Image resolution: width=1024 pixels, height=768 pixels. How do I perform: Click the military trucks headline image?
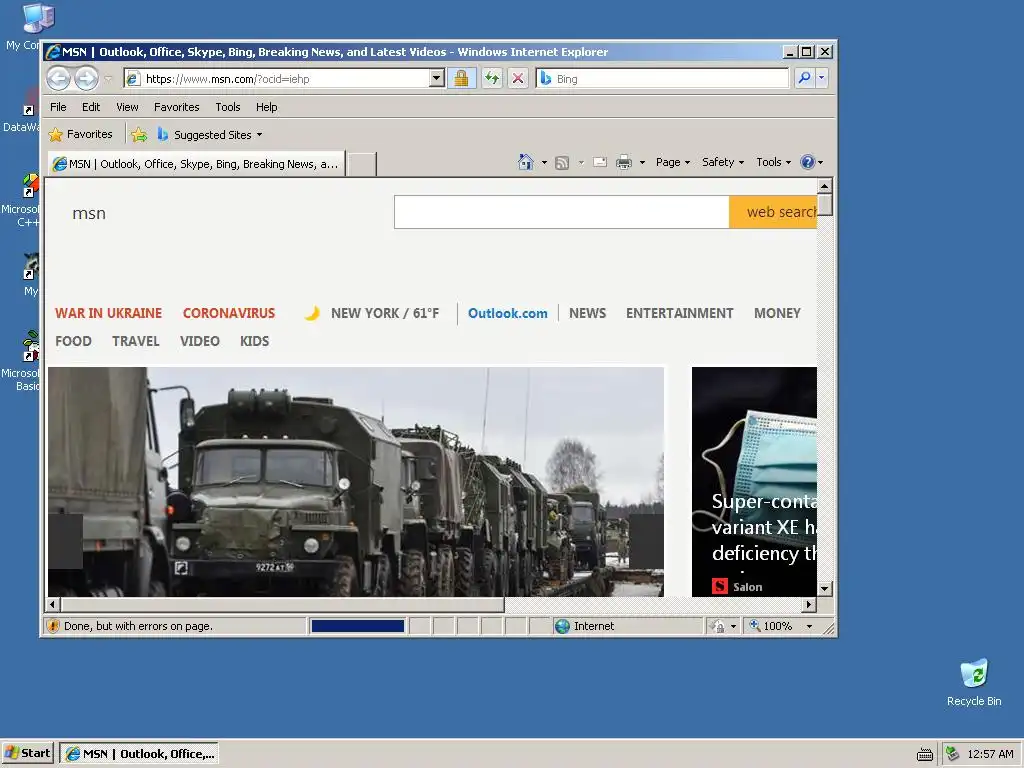[356, 482]
